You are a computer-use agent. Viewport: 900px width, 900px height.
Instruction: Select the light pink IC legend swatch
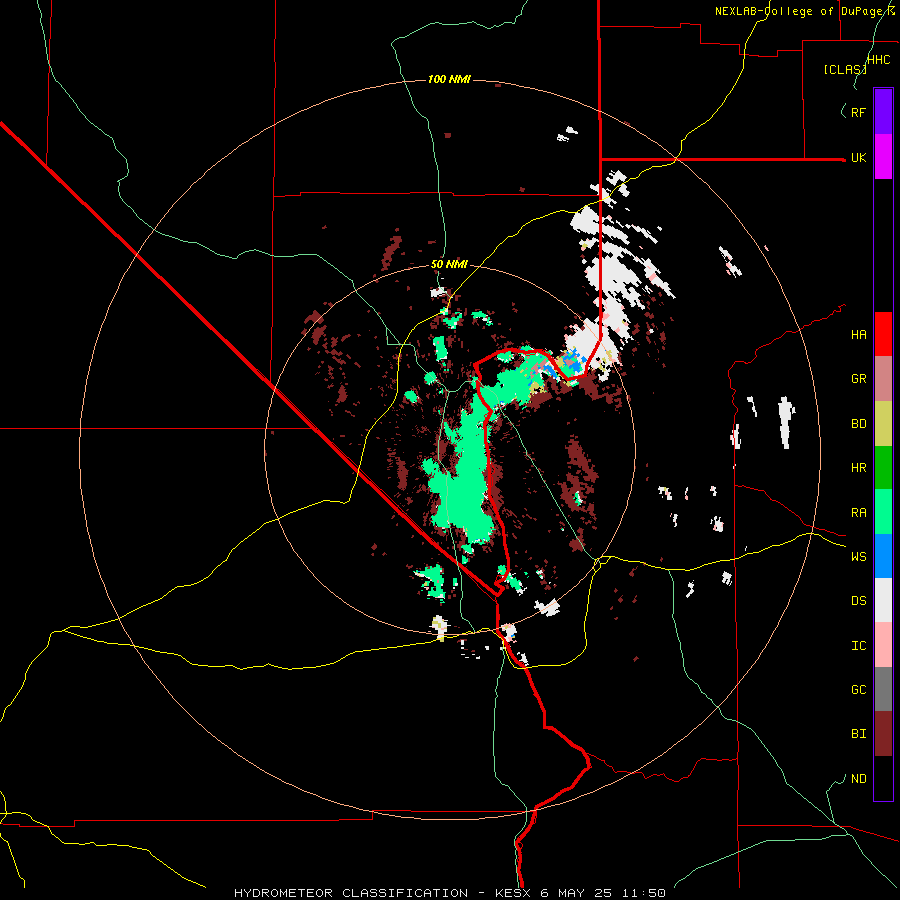point(883,645)
